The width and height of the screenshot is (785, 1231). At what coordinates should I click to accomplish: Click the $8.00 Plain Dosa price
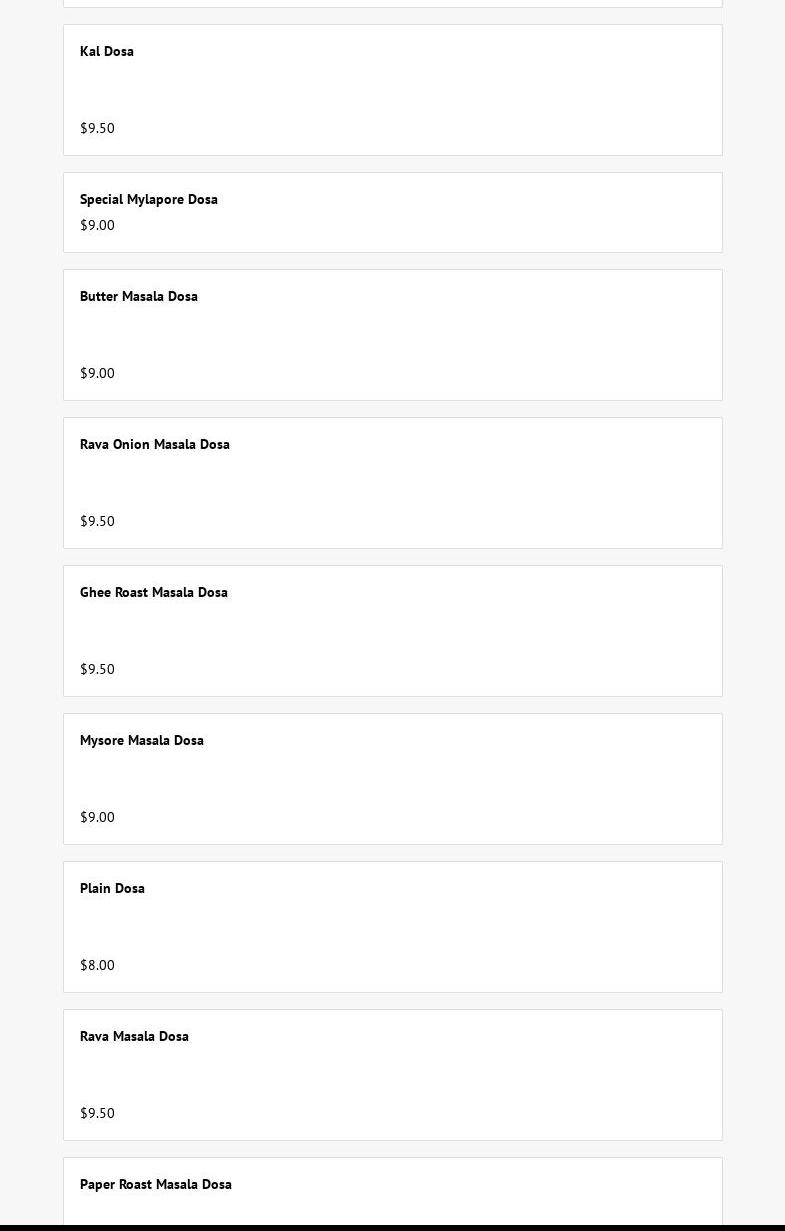[98, 966]
